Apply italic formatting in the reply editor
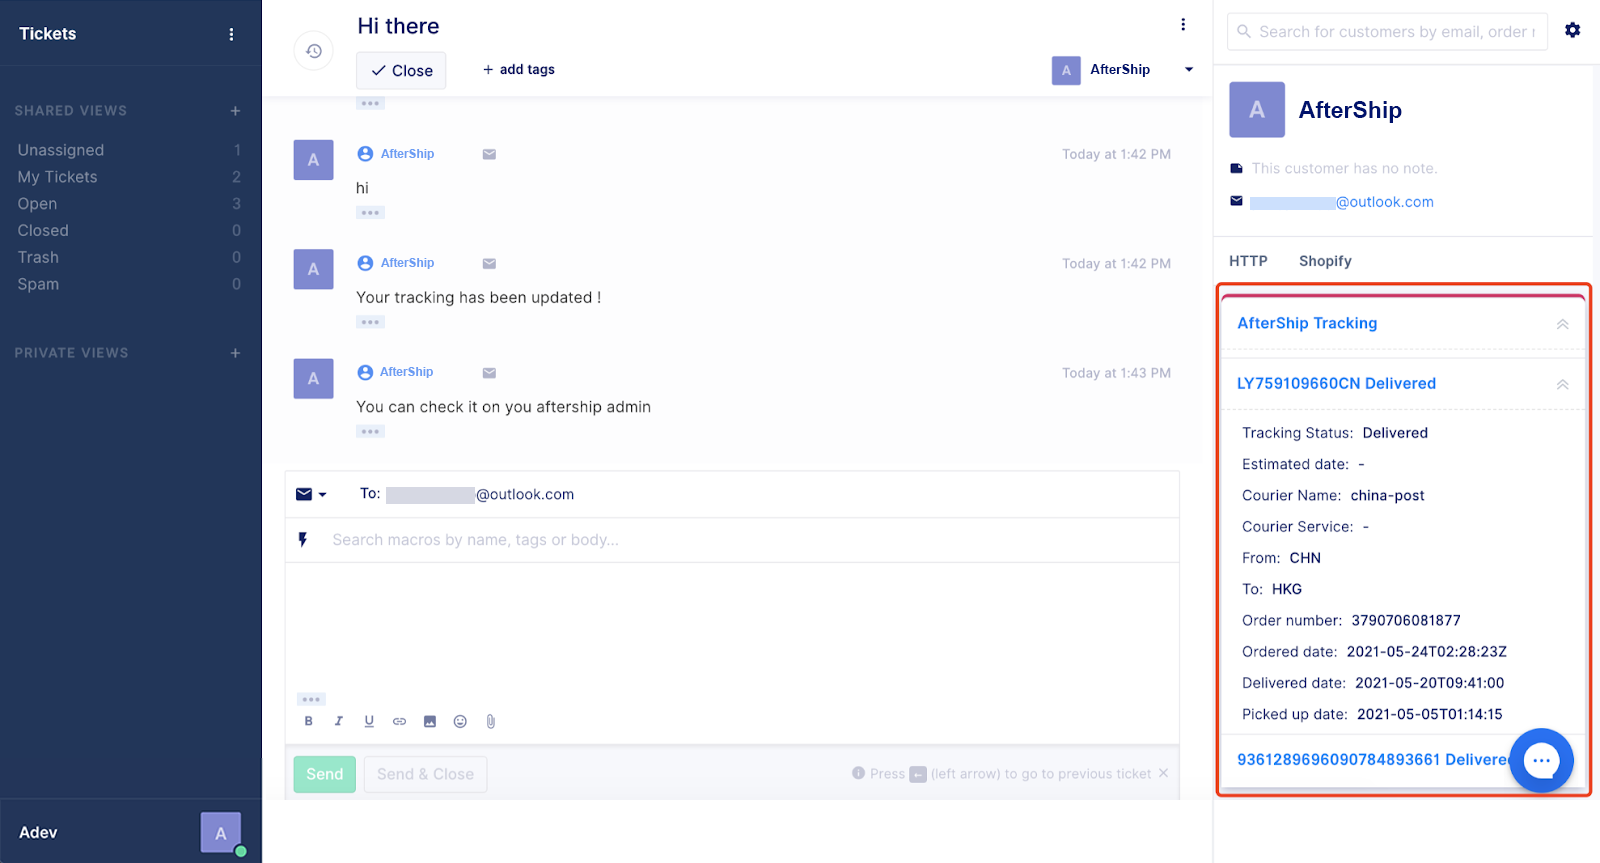The width and height of the screenshot is (1600, 863). pyautogui.click(x=339, y=721)
